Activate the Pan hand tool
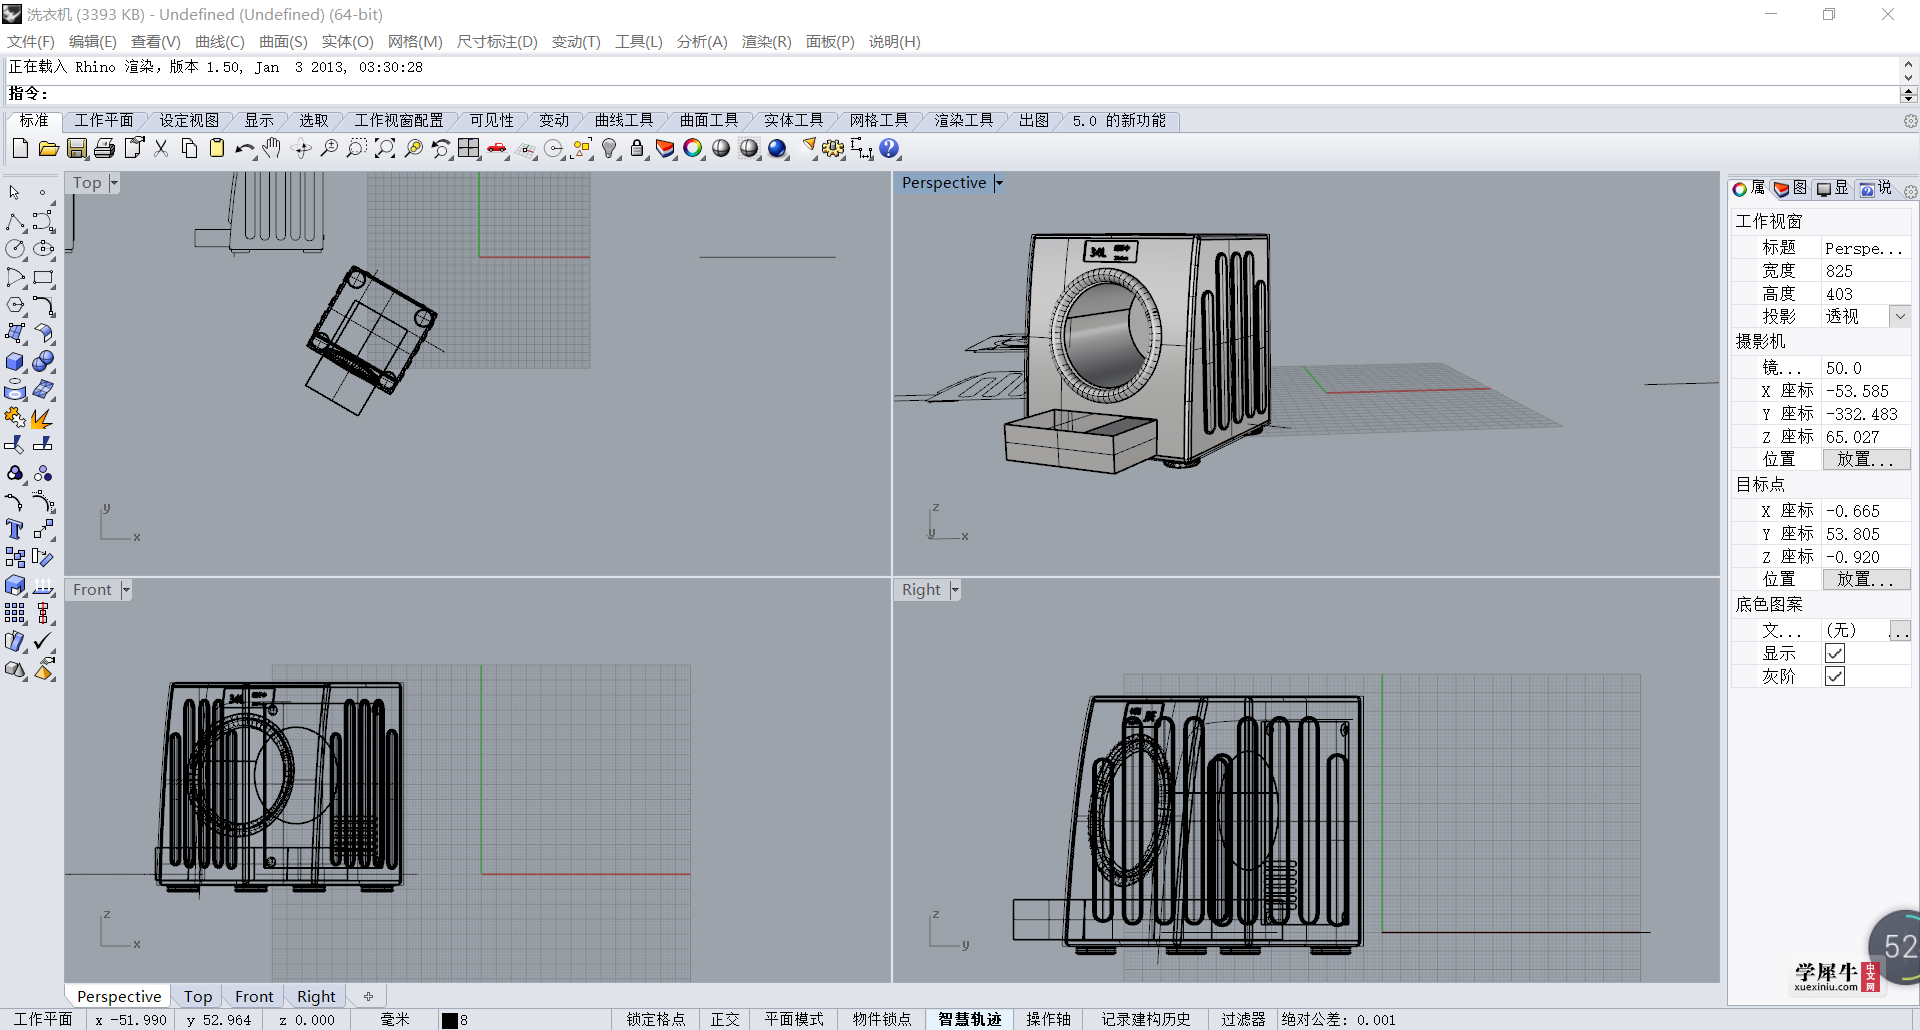The width and height of the screenshot is (1920, 1030). (x=273, y=149)
